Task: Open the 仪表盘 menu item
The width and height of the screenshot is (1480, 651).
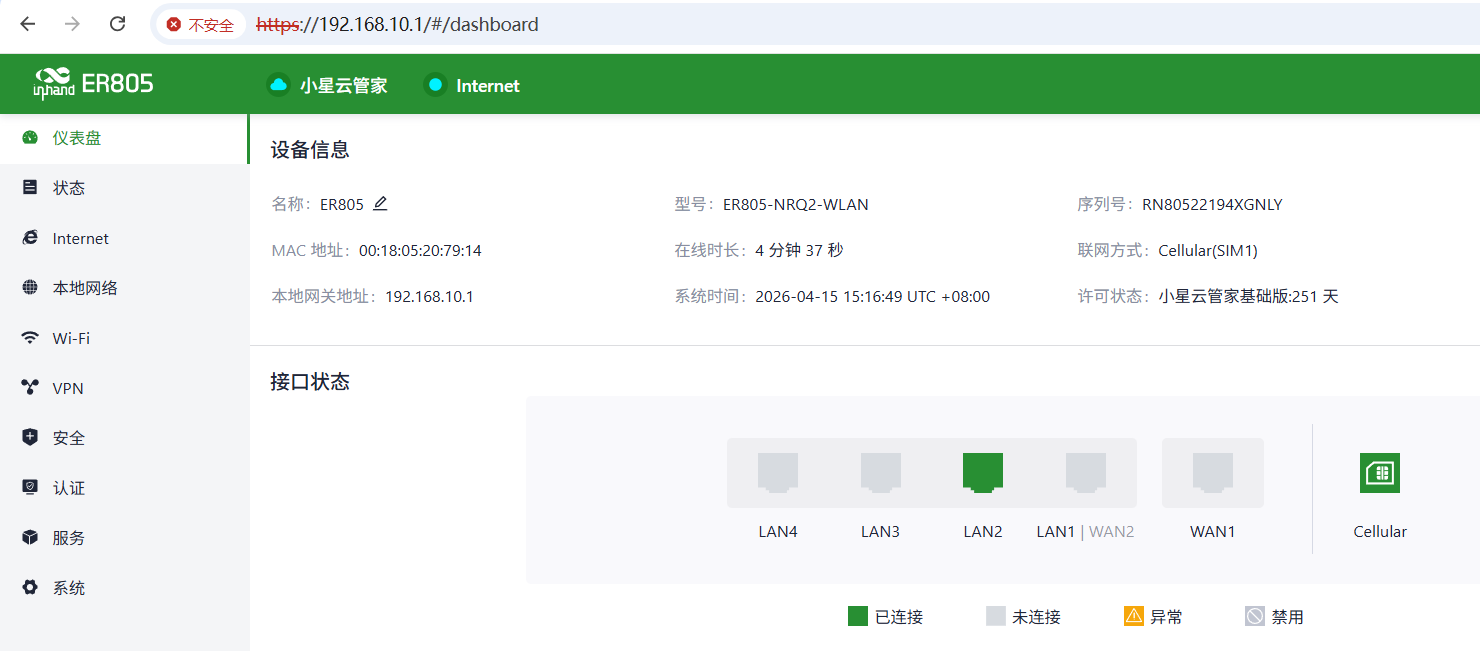Action: pos(124,138)
